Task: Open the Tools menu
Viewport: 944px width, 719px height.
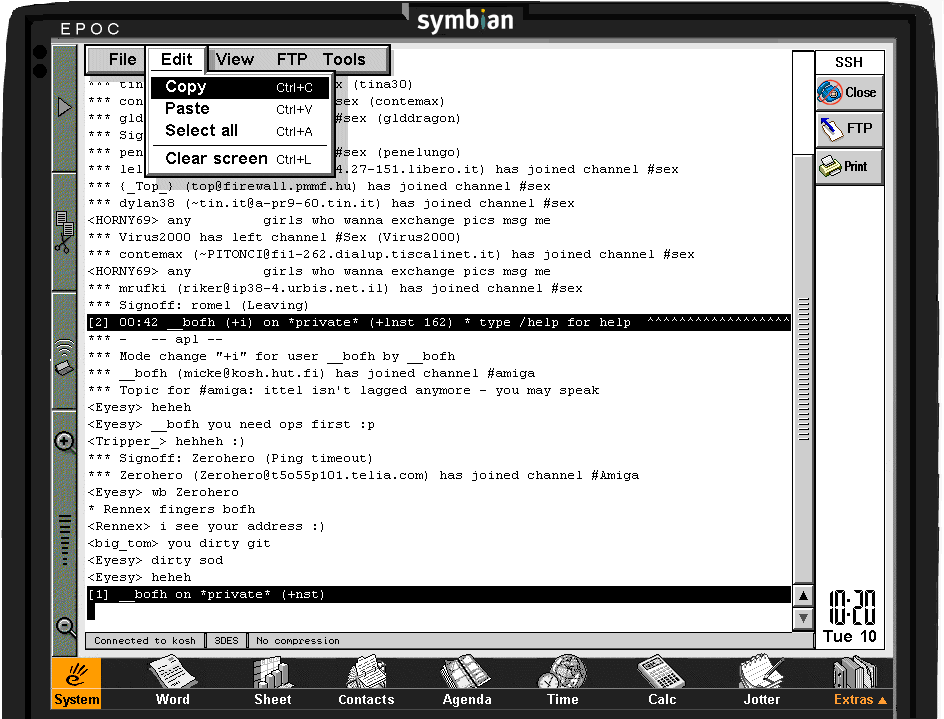Action: [x=344, y=60]
